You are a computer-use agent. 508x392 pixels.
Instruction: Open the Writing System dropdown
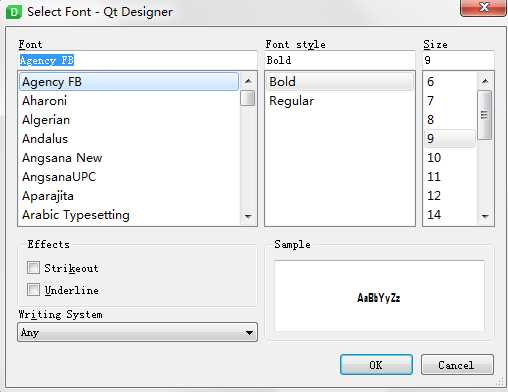tap(137, 332)
